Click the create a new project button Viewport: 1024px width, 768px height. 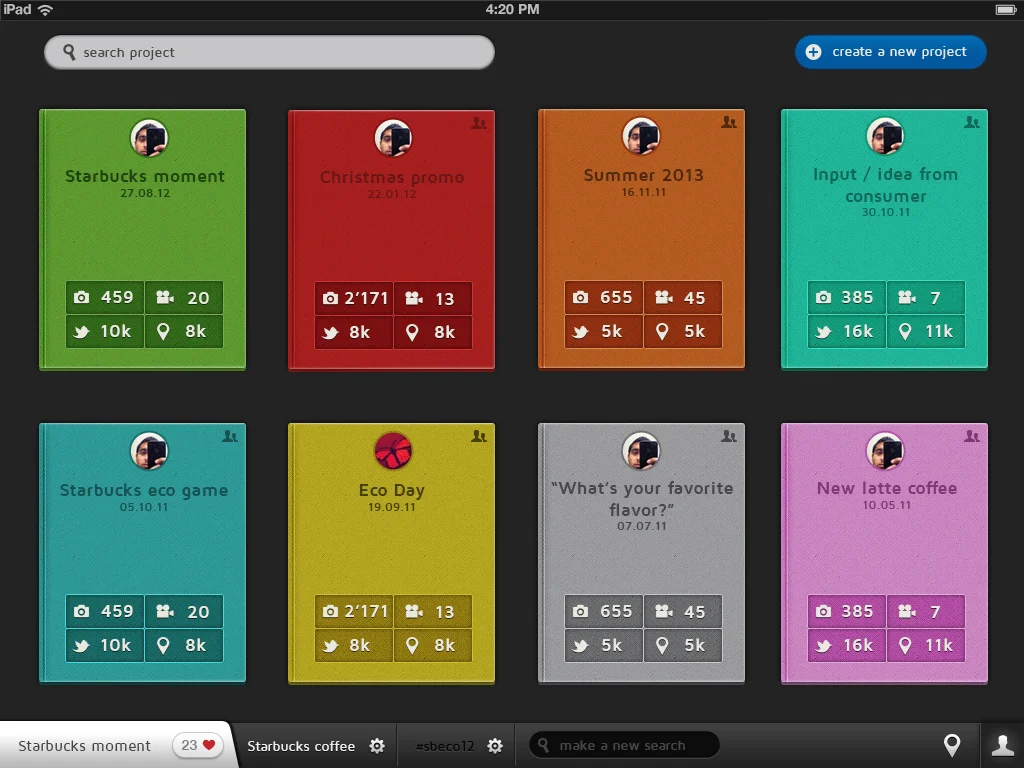coord(890,52)
